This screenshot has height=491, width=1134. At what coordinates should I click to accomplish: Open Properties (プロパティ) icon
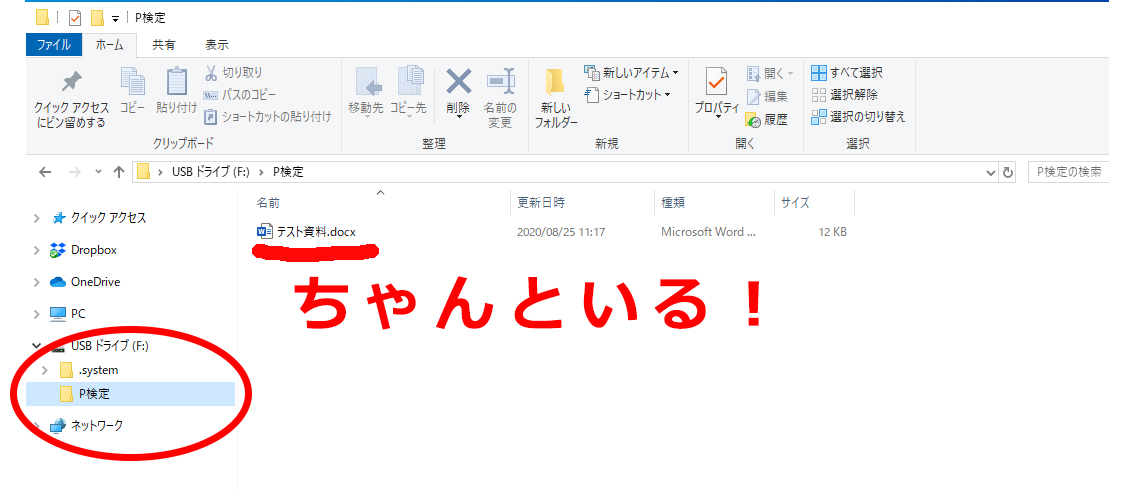point(716,84)
